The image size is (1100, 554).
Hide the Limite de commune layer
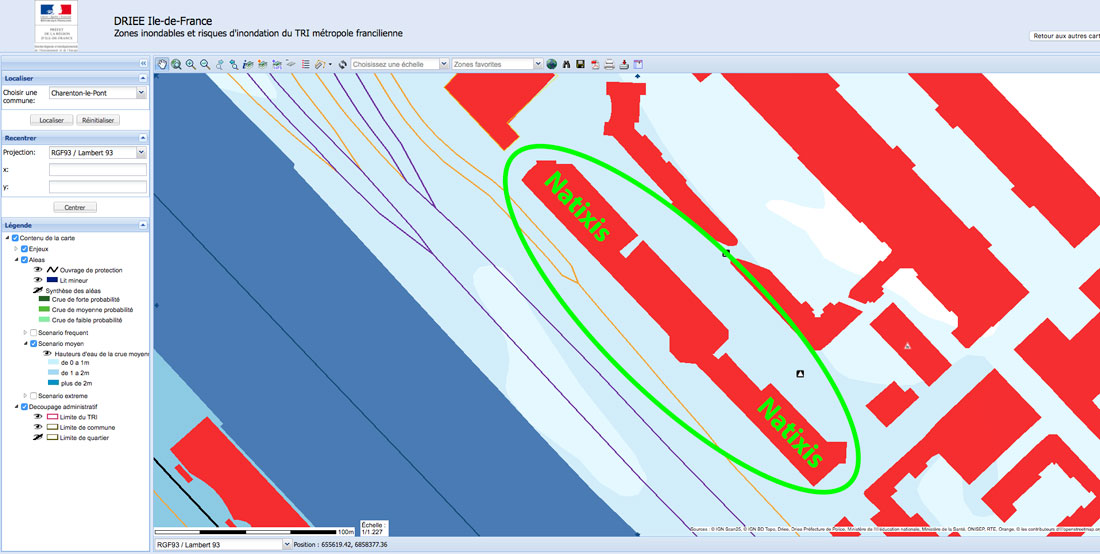38,427
